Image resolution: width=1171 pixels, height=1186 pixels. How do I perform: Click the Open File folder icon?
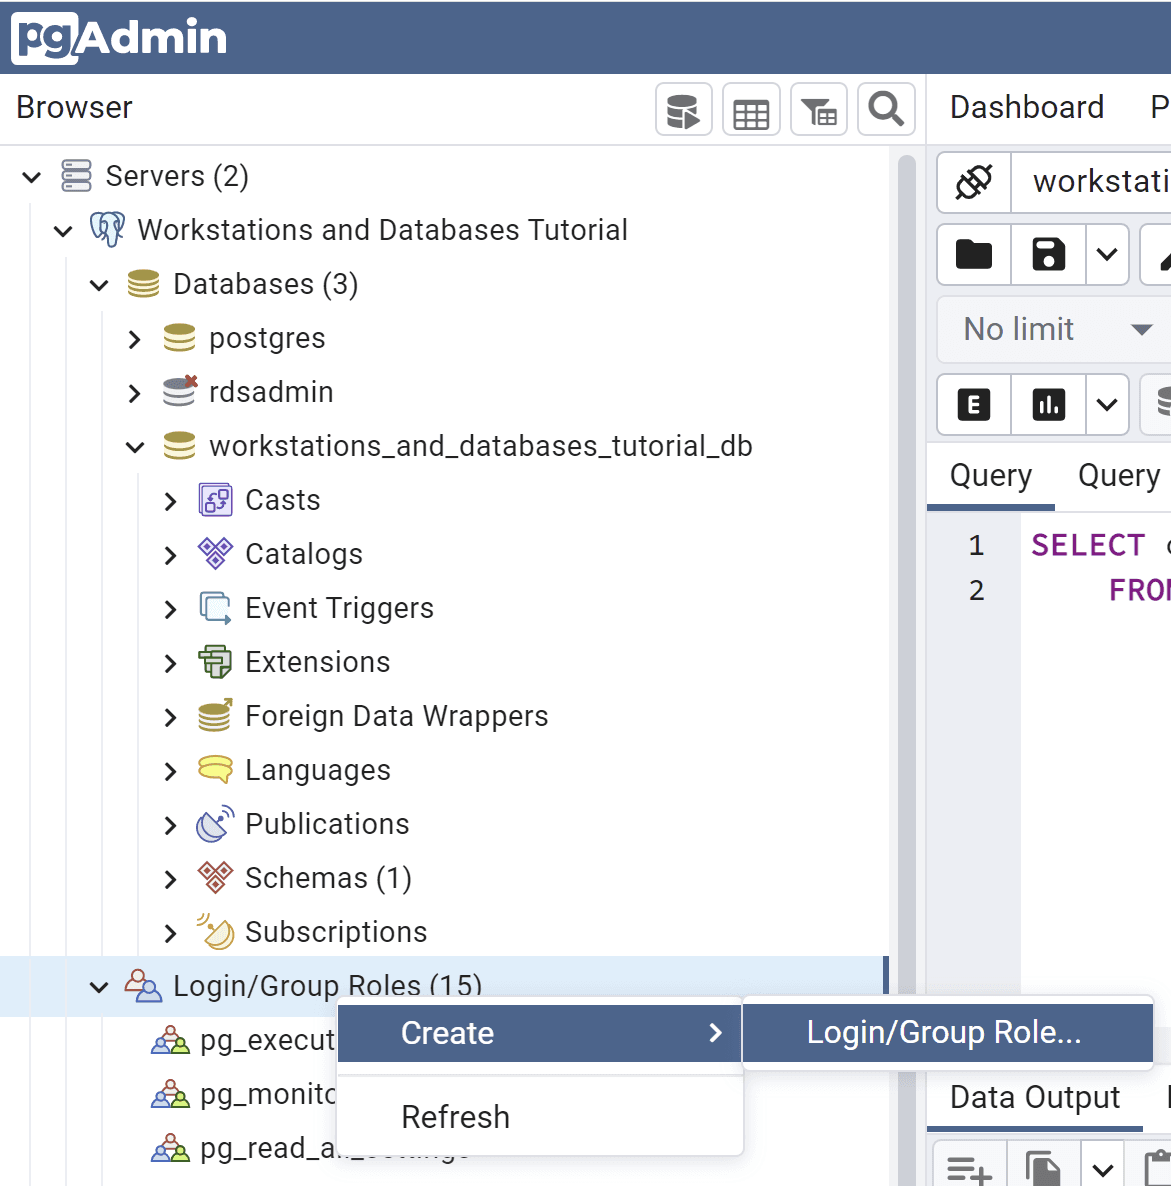coord(974,255)
